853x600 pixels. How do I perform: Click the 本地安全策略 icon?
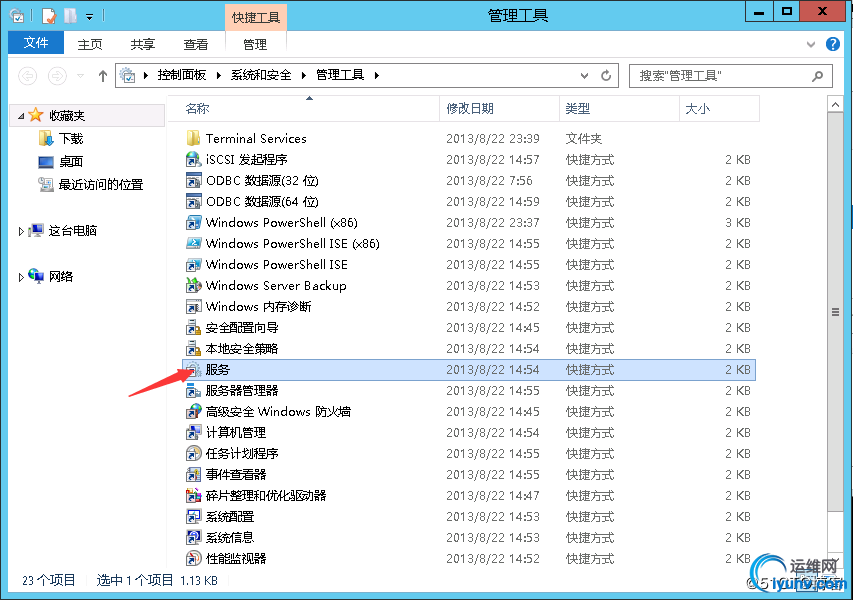(193, 349)
